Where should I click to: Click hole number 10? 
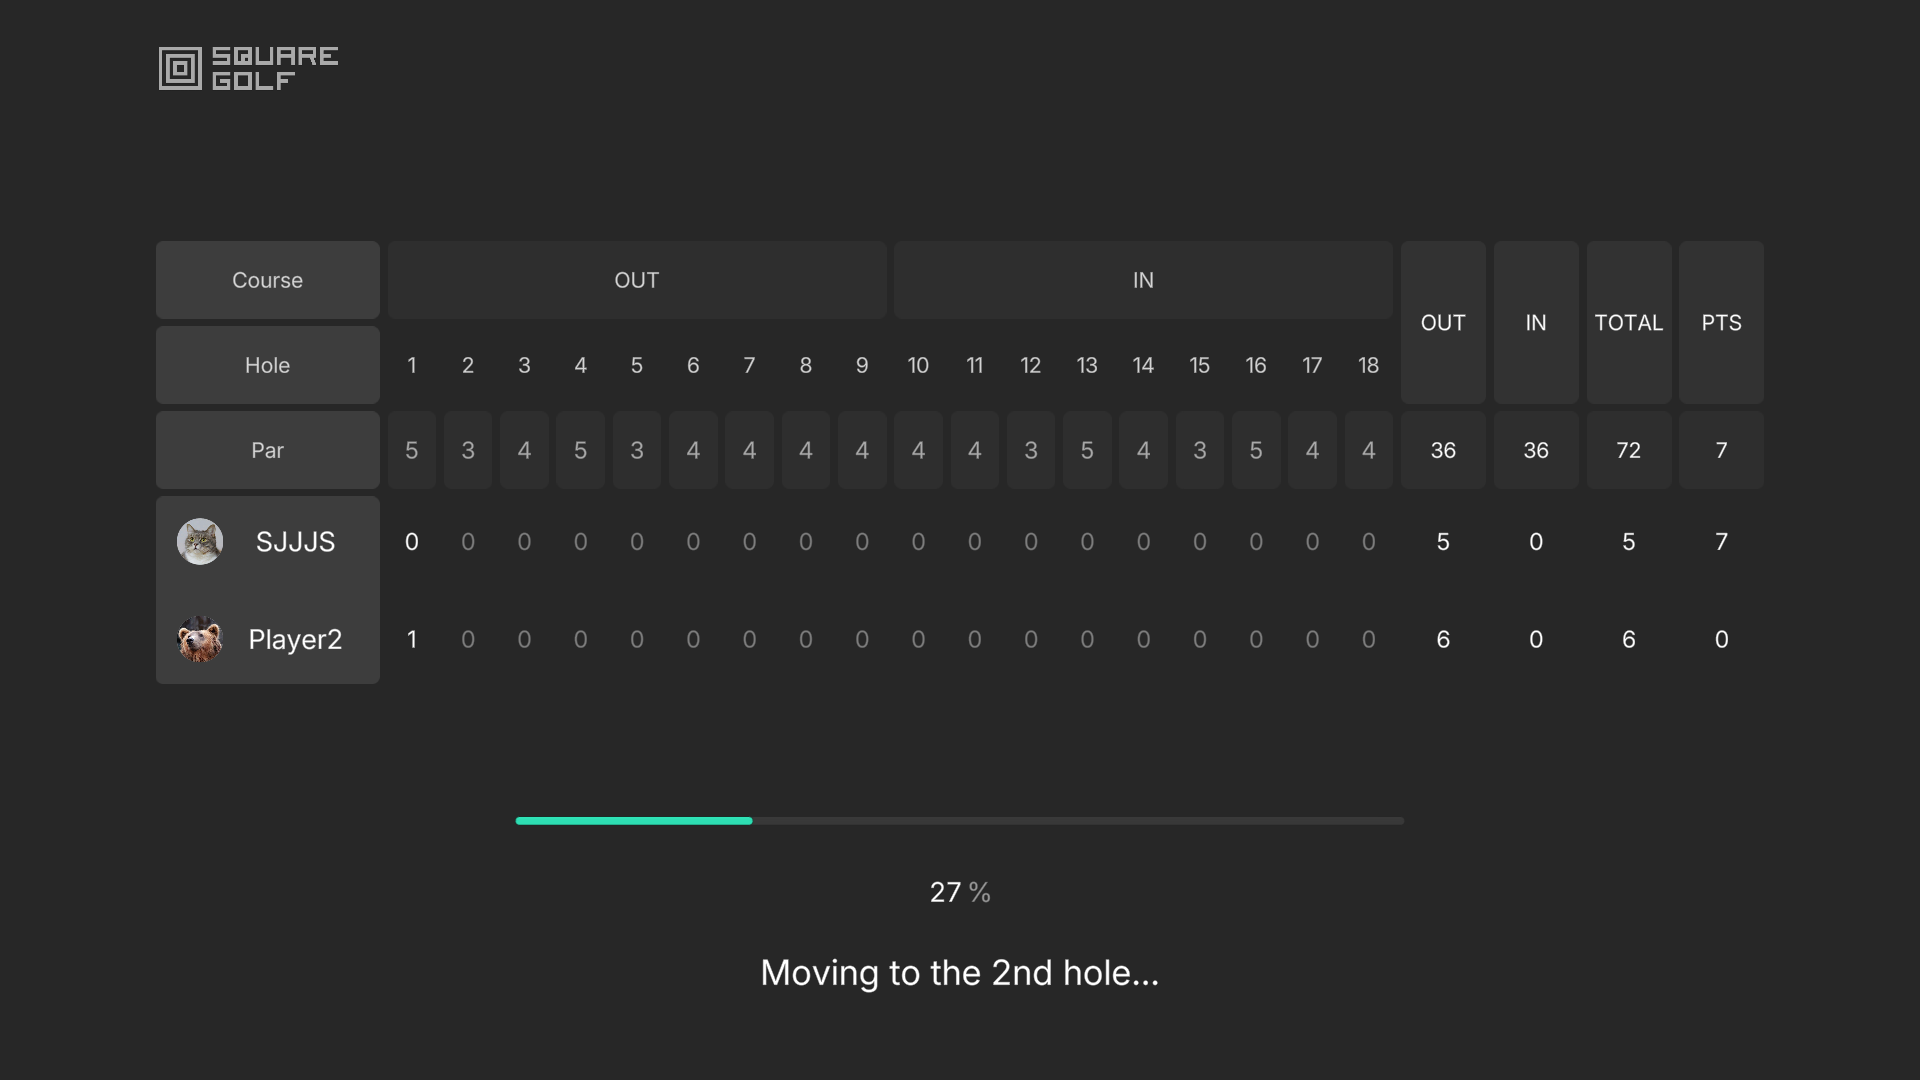tap(918, 365)
